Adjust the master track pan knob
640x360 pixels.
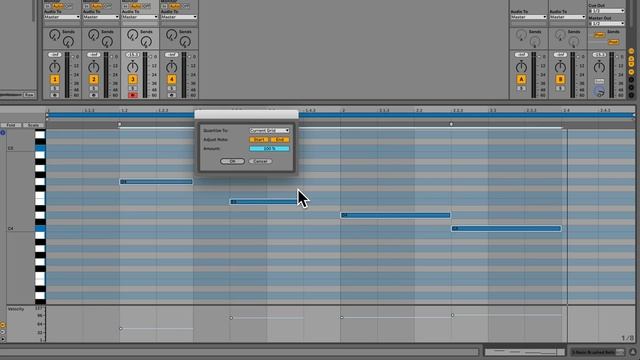[x=599, y=67]
